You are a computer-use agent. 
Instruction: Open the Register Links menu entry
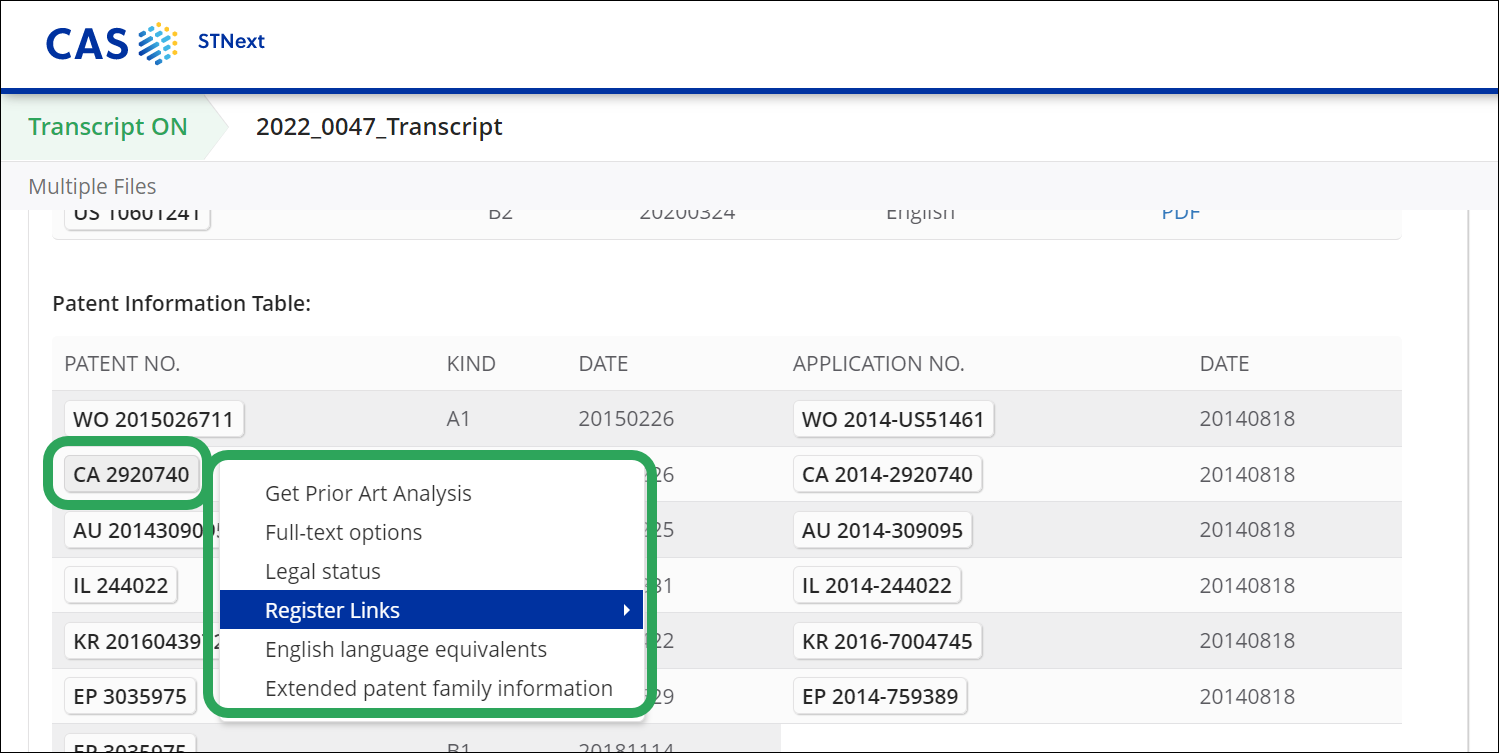[x=332, y=610]
